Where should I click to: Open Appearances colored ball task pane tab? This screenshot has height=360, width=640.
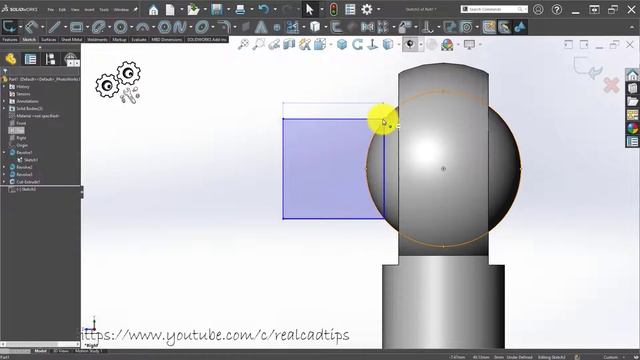point(632,128)
